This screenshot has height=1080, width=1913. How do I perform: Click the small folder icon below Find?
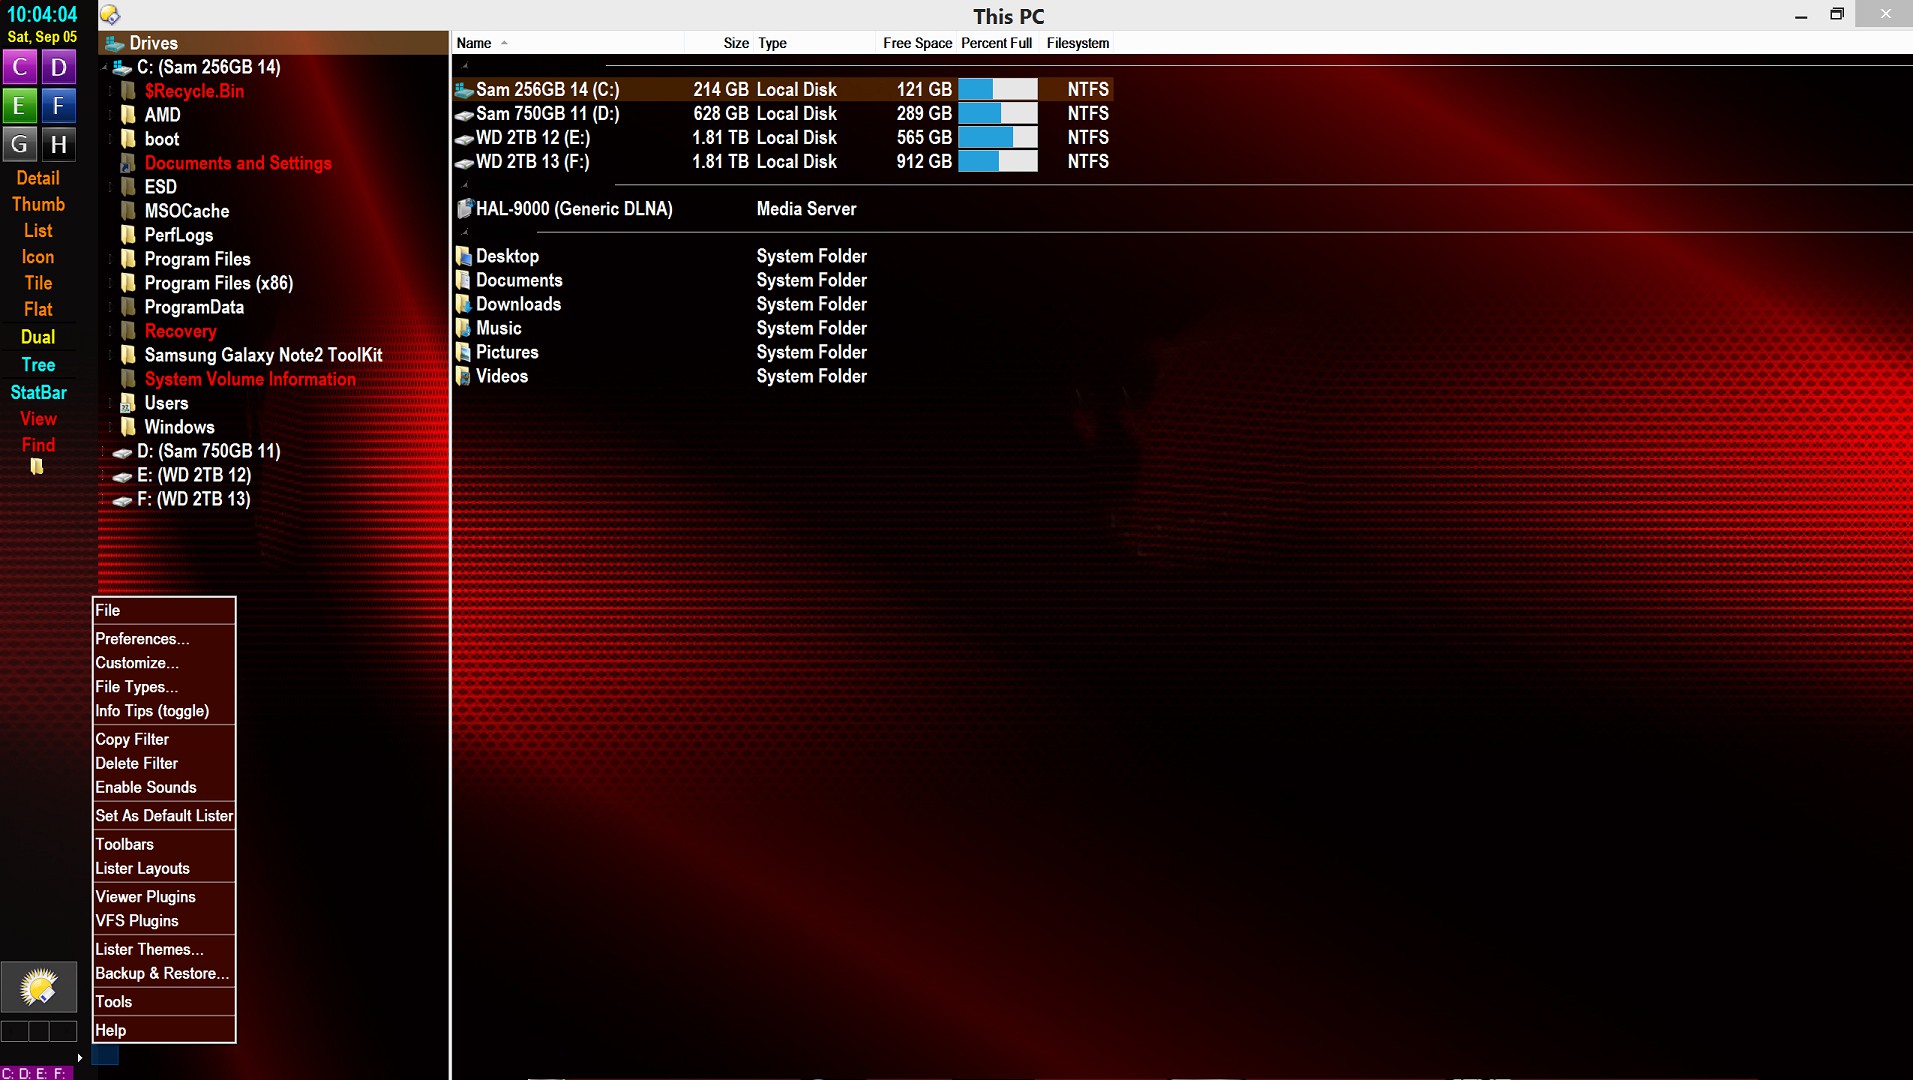point(37,467)
